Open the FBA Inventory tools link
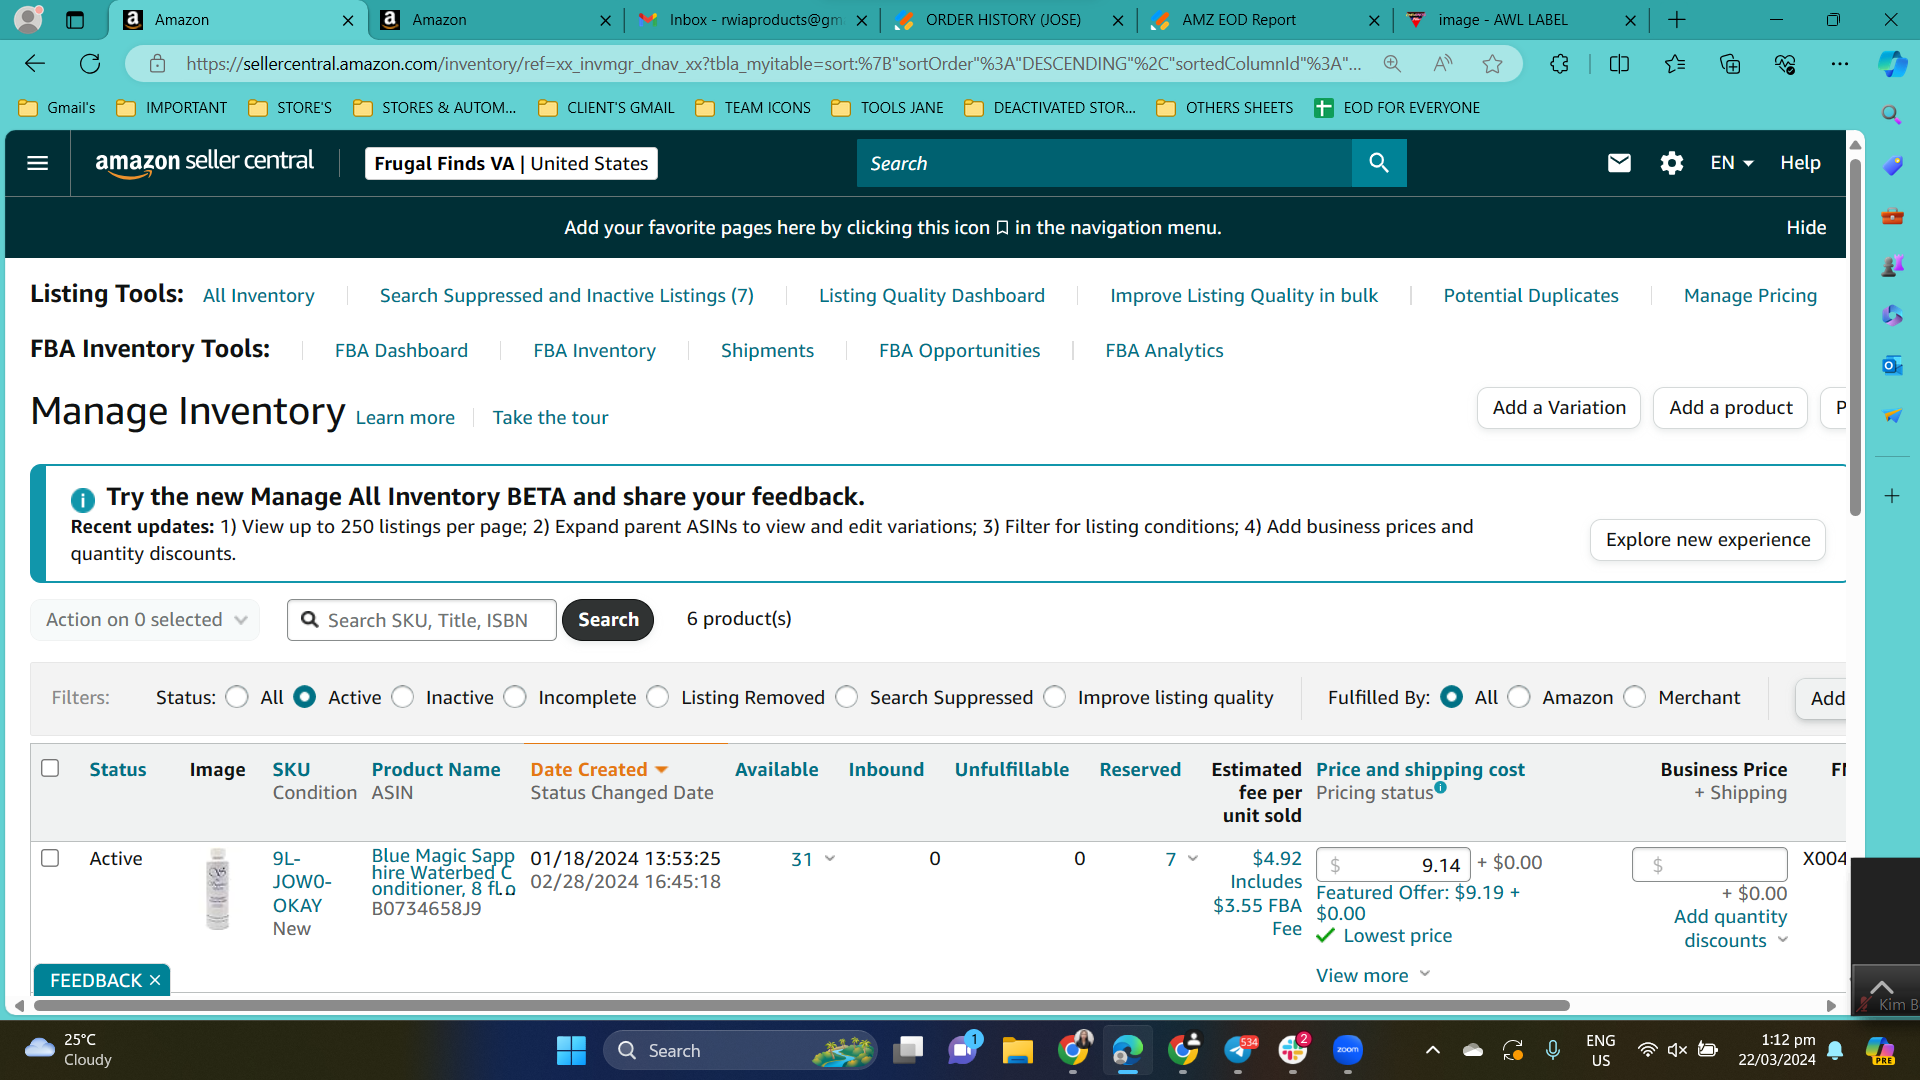The image size is (1920, 1080). click(x=594, y=350)
